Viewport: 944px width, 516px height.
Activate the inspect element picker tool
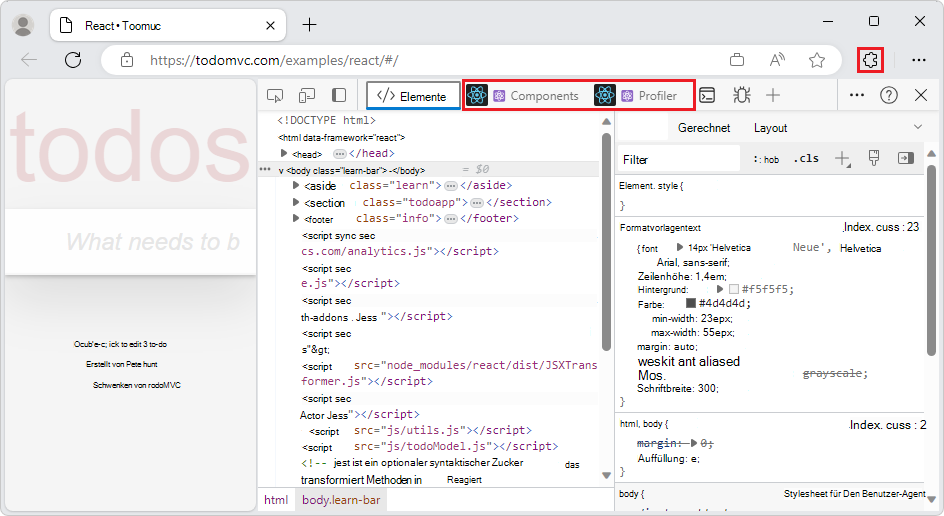point(275,95)
